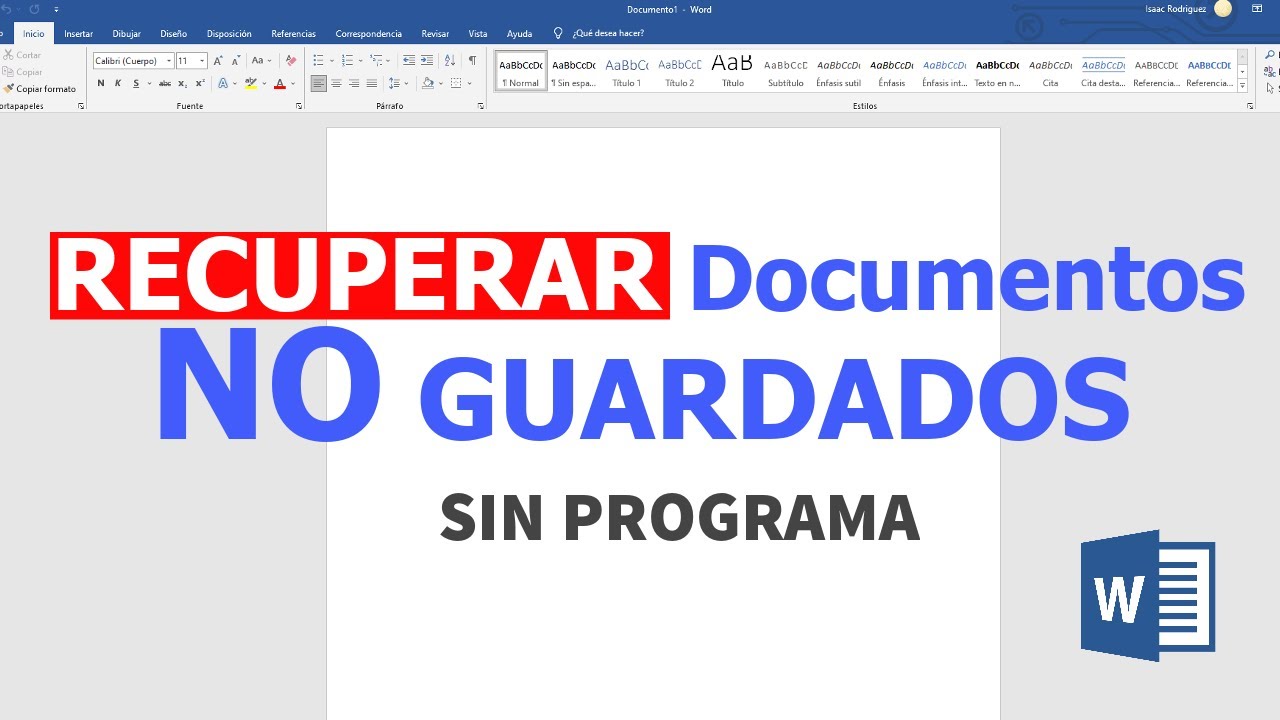
Task: Switch to the Correspondencia tab
Action: point(368,33)
